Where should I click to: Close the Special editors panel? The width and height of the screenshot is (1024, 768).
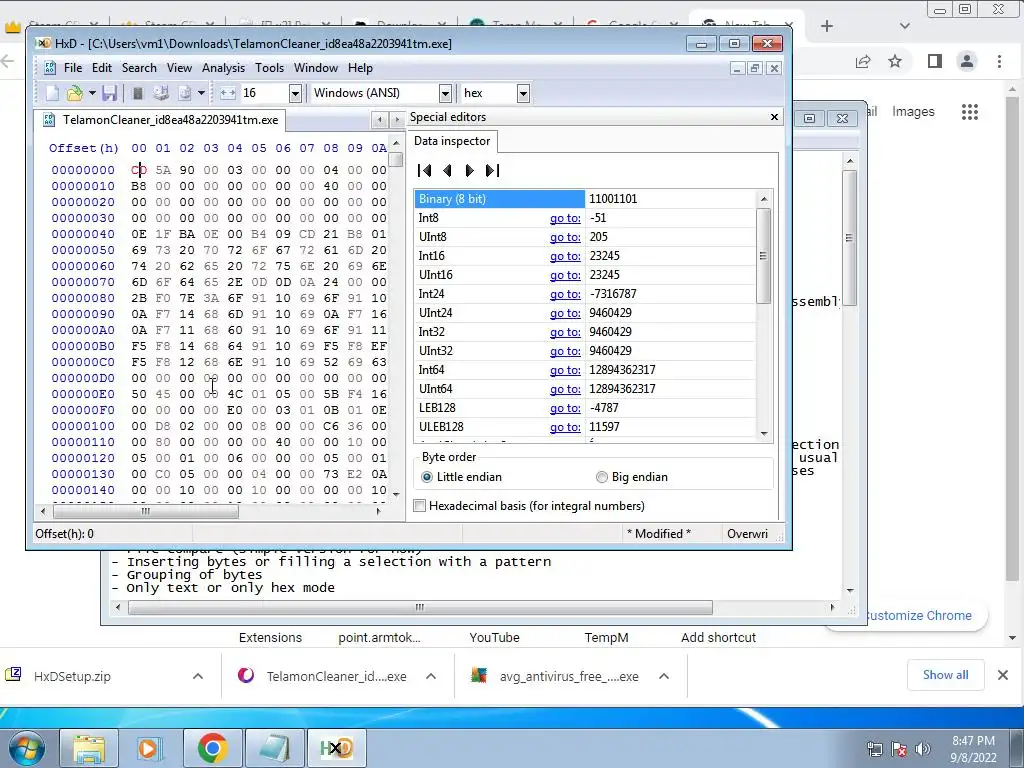(x=775, y=117)
